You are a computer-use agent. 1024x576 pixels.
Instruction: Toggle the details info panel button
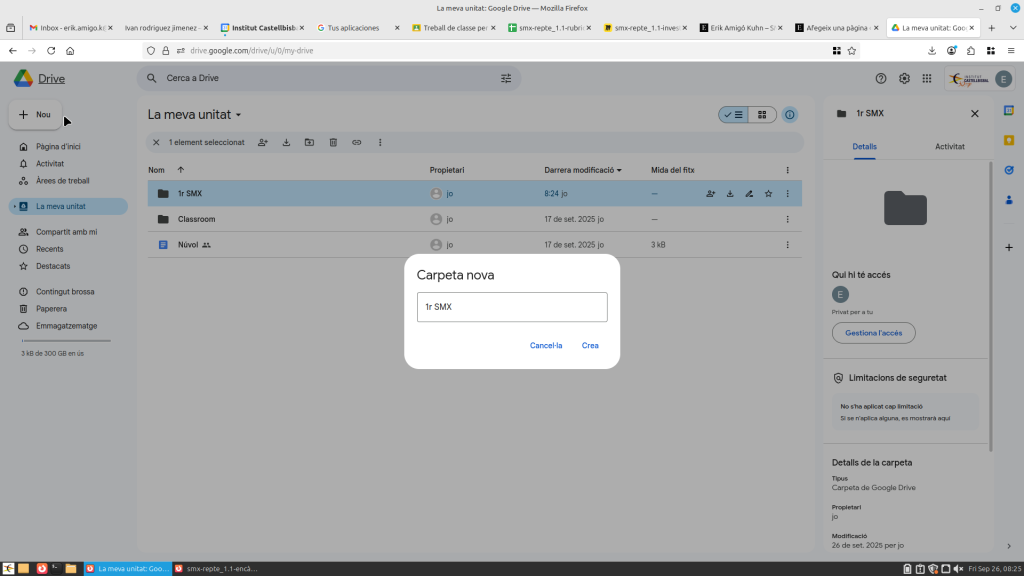click(x=790, y=115)
